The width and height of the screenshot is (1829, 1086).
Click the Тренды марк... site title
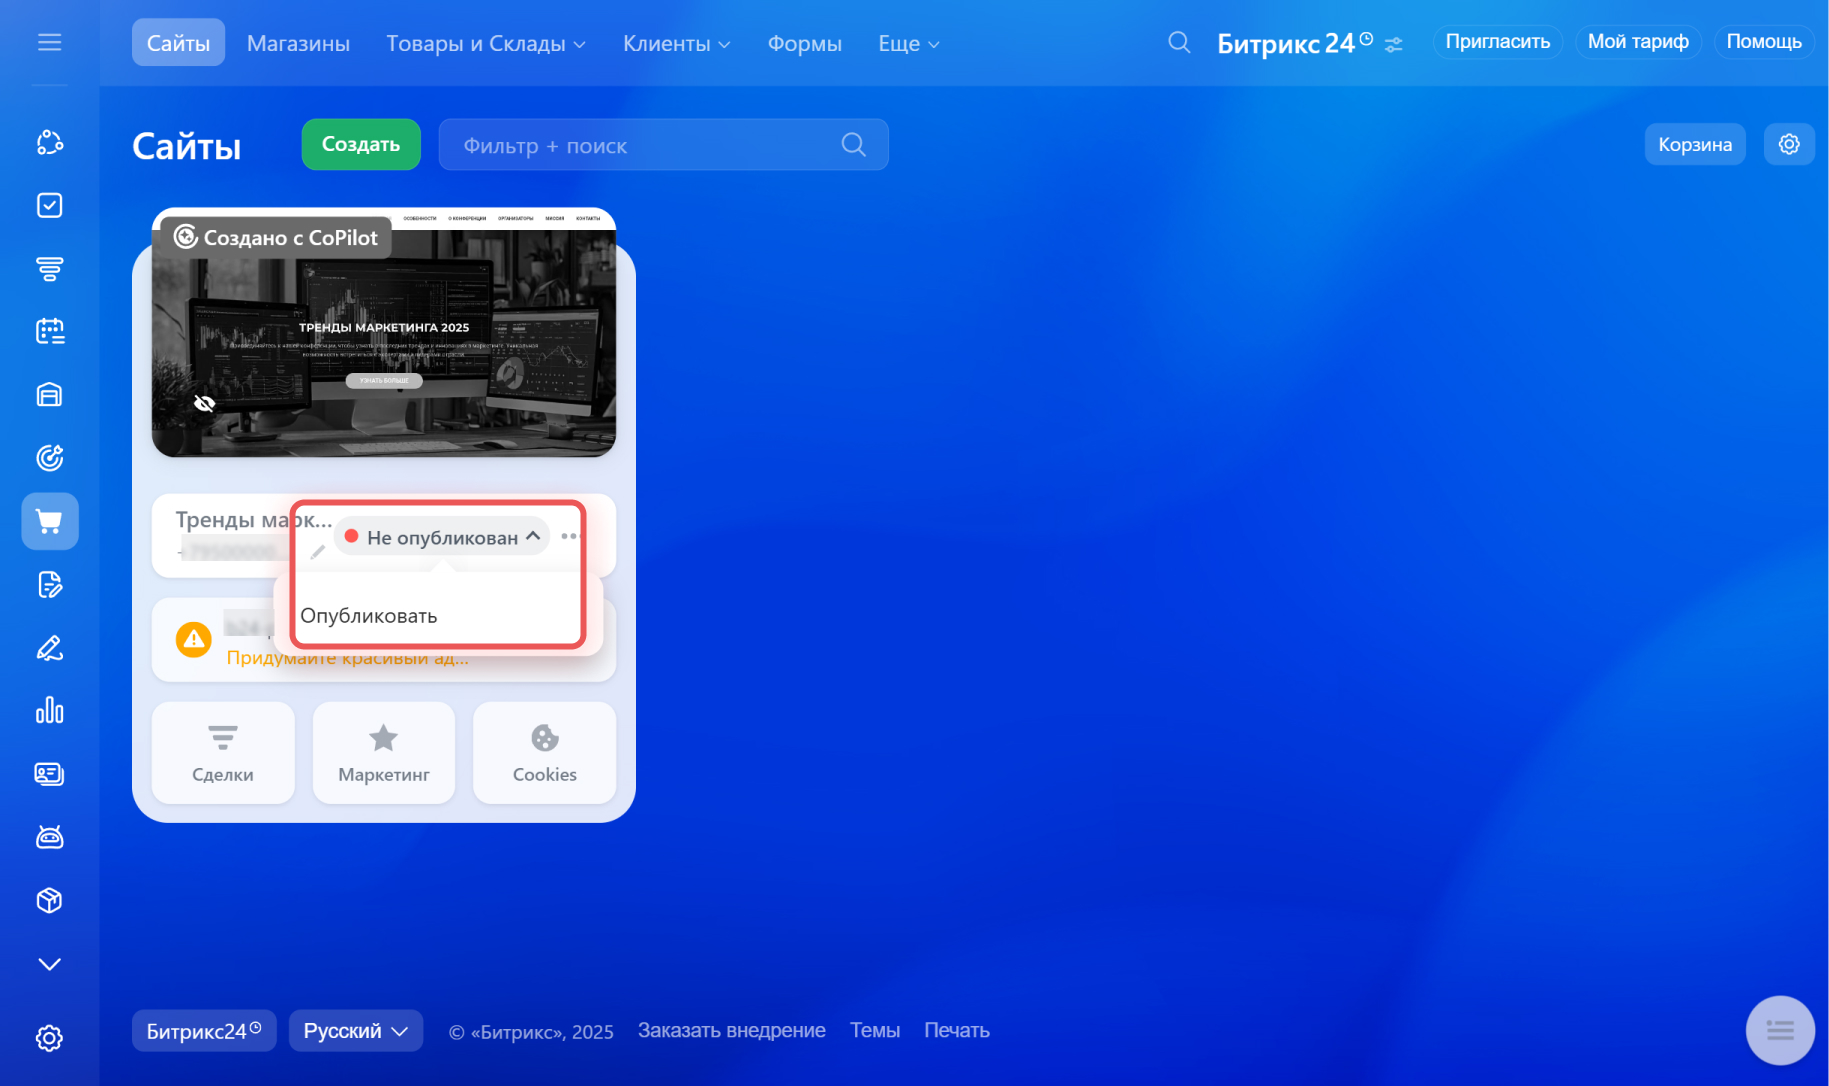(254, 519)
